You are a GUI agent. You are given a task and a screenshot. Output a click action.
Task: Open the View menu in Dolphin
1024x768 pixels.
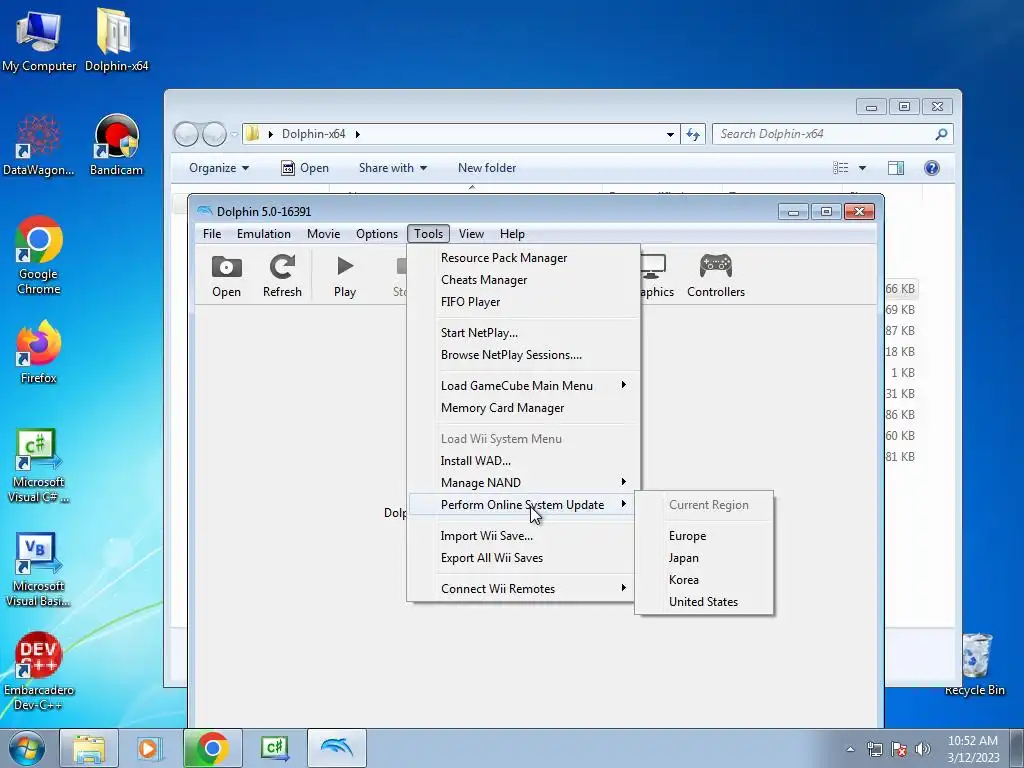pos(471,234)
